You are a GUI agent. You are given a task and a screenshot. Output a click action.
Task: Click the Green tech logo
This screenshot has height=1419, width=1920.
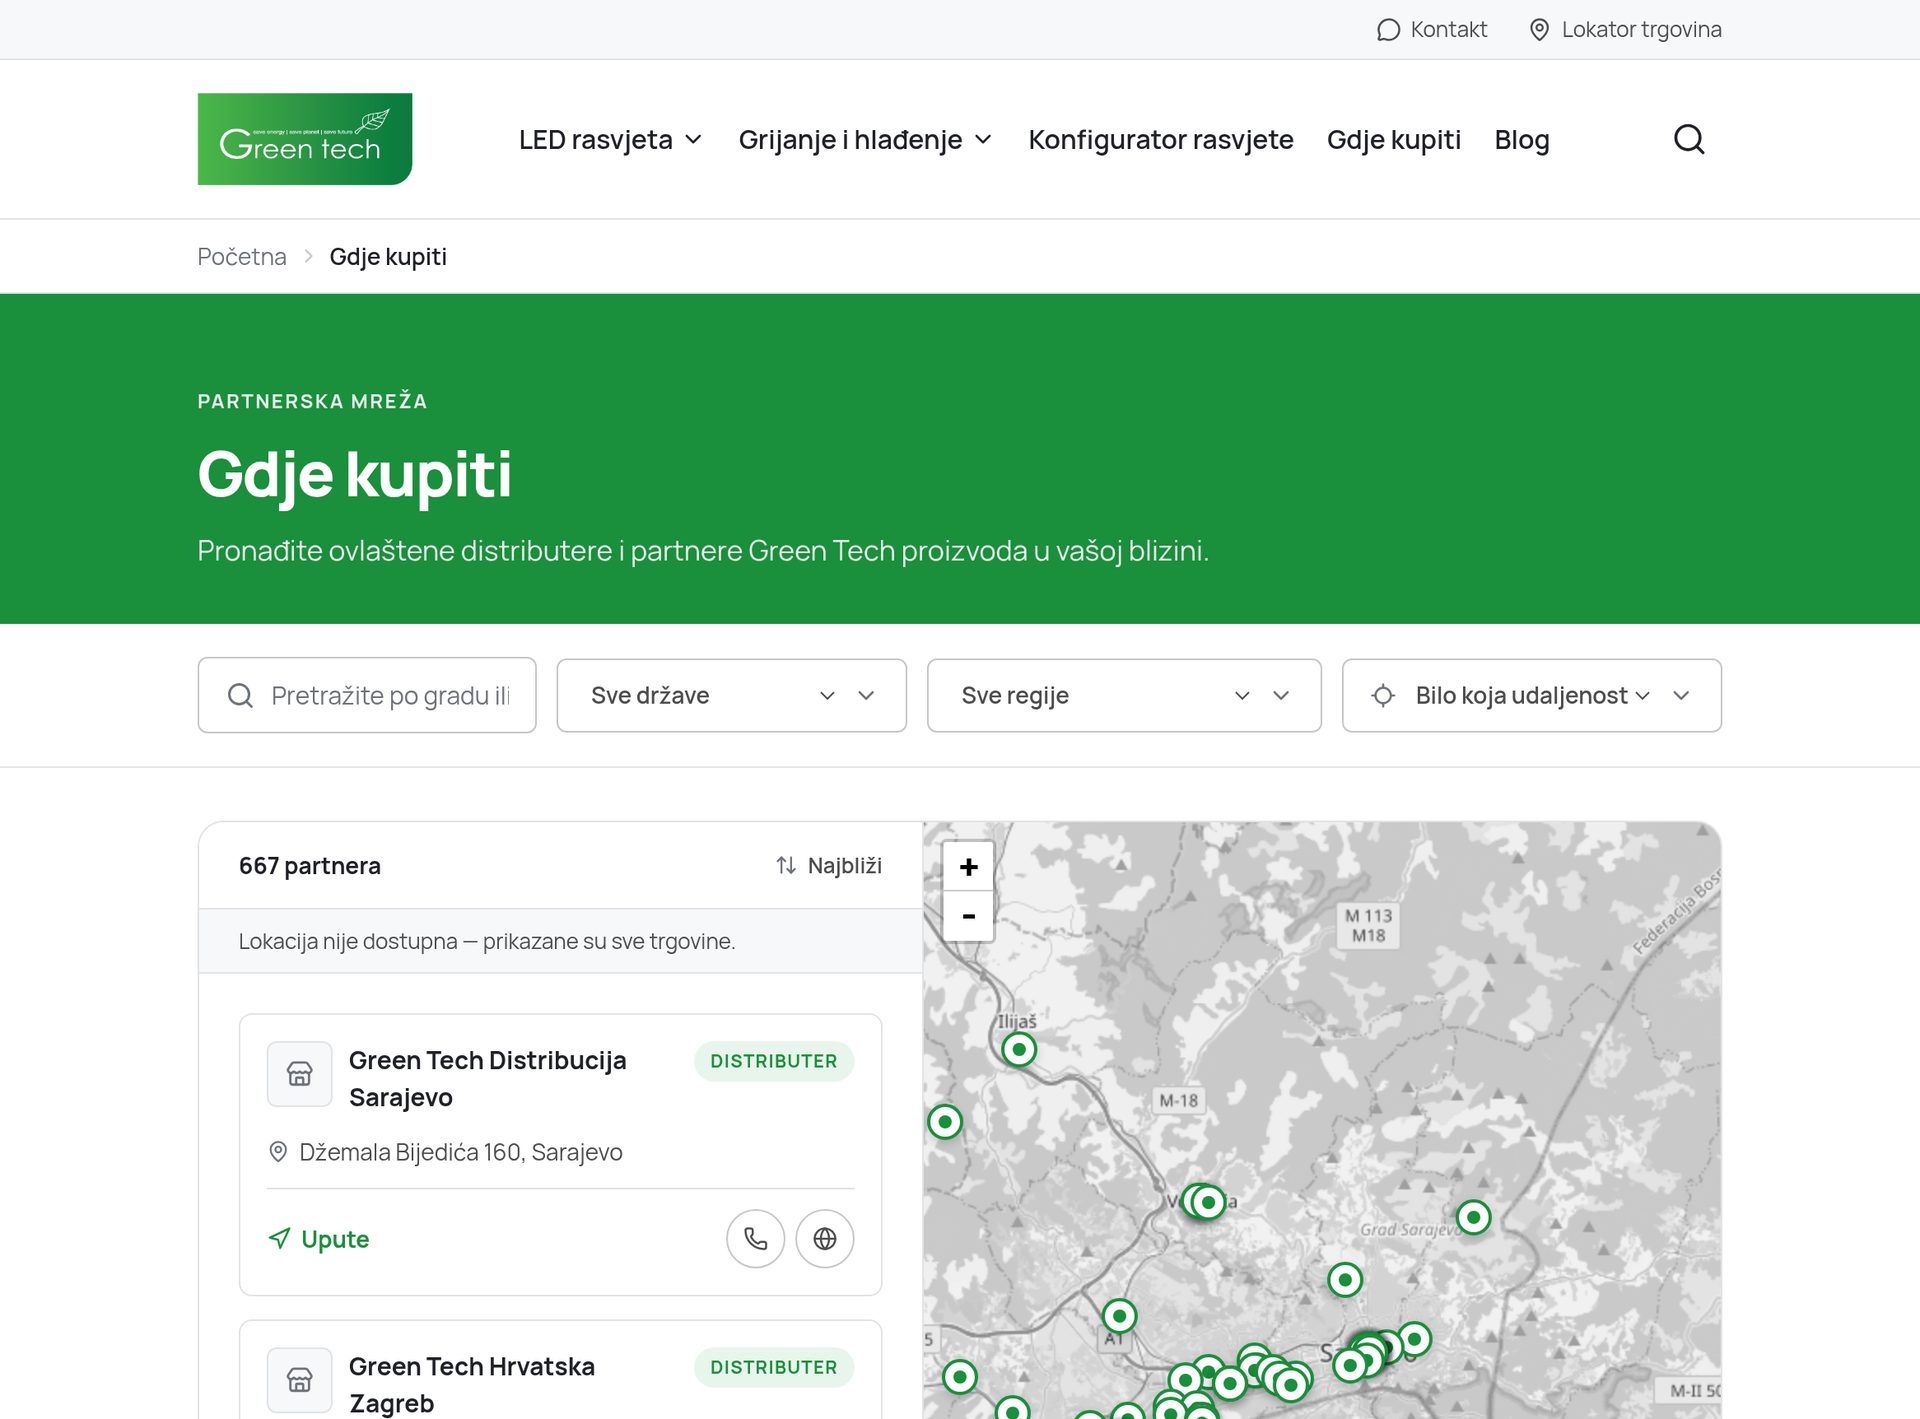[305, 139]
